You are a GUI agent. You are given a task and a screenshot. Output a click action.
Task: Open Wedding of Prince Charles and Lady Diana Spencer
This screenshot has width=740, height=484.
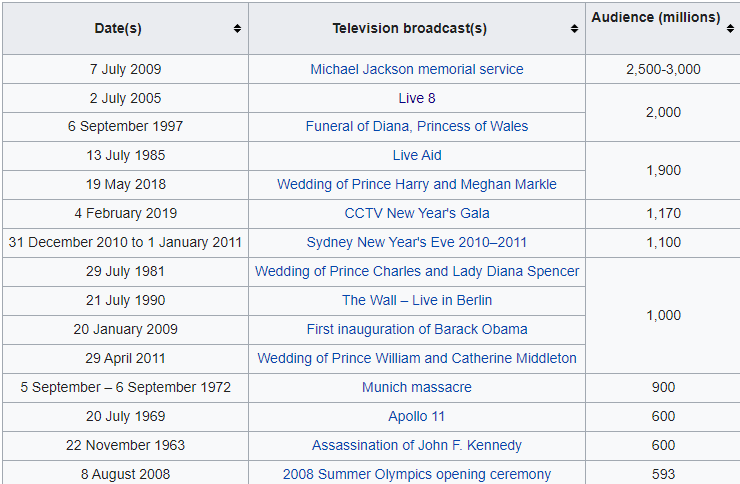coord(417,271)
